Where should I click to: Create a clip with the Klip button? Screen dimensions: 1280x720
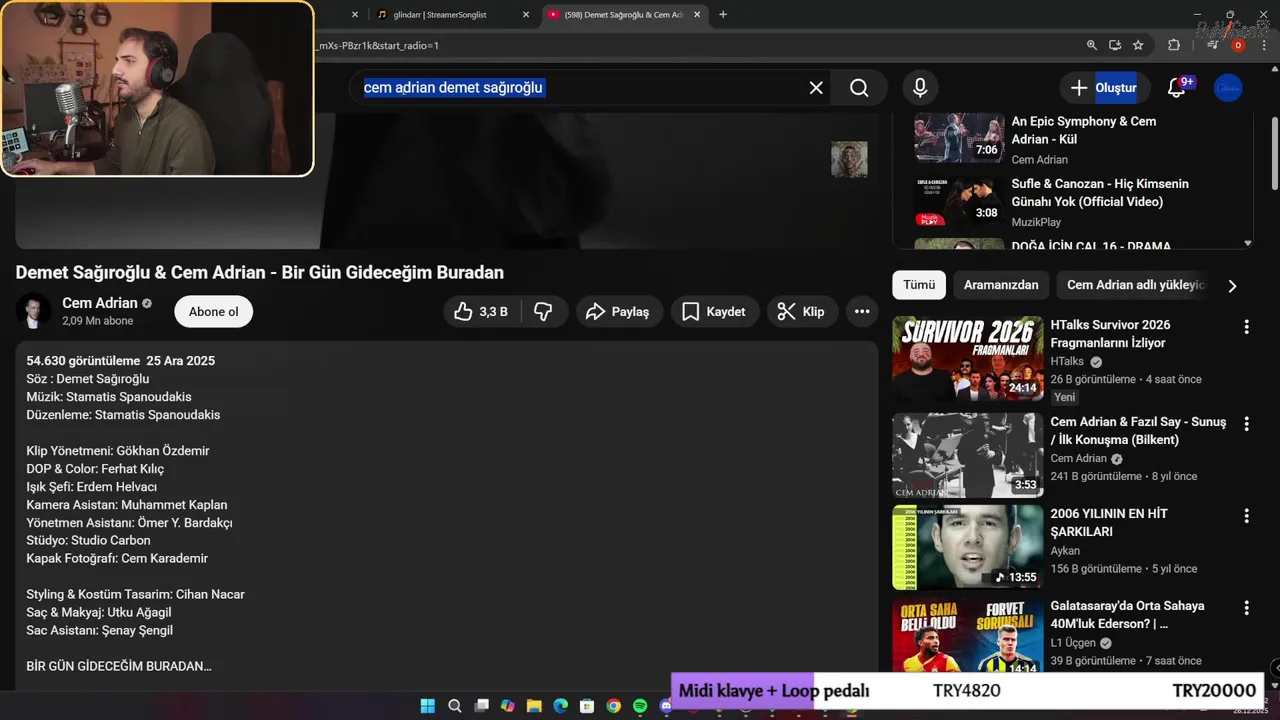[x=802, y=312]
